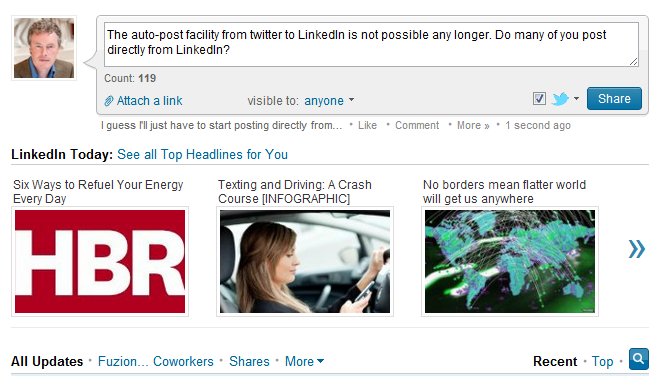This screenshot has height=376, width=665.
Task: Open the 'visible to: anyone' dropdown
Action: coord(329,100)
